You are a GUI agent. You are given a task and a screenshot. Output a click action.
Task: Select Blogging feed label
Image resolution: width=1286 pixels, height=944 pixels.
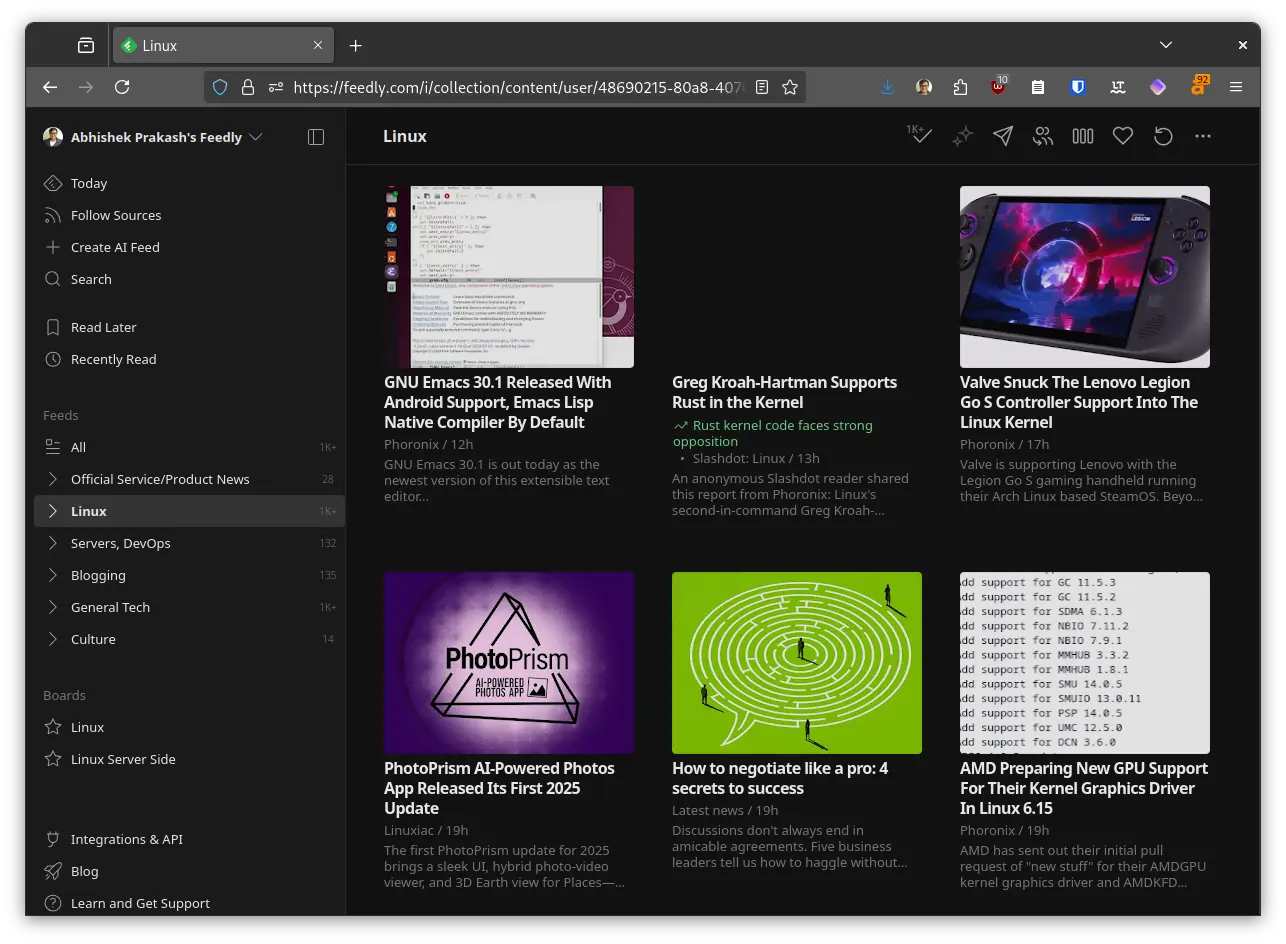click(98, 575)
